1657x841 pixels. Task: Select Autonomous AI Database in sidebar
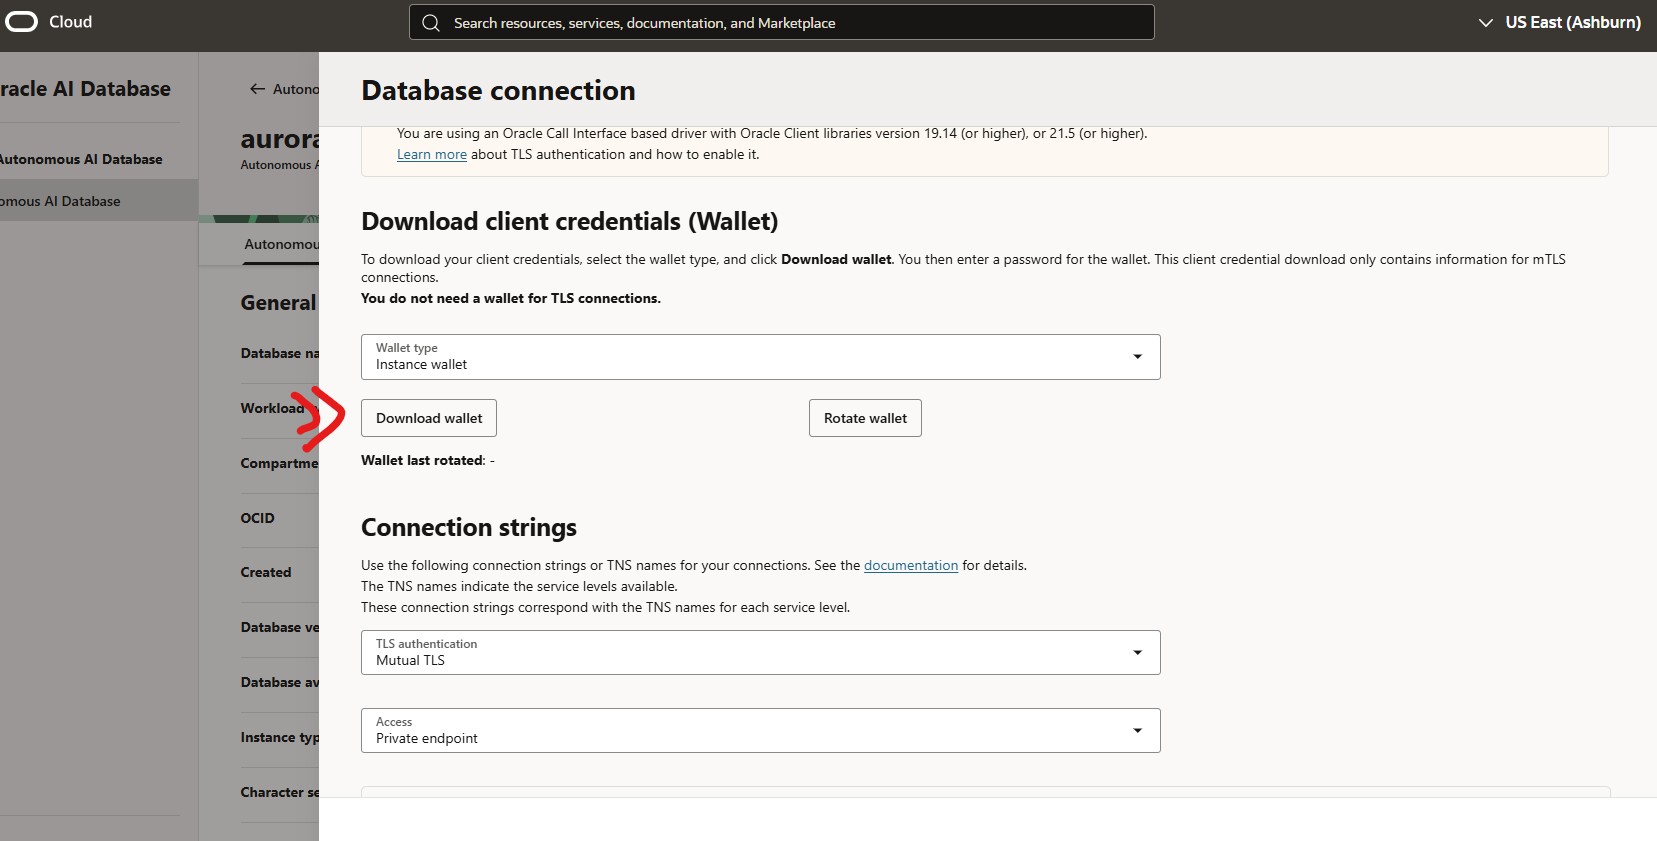click(x=81, y=159)
